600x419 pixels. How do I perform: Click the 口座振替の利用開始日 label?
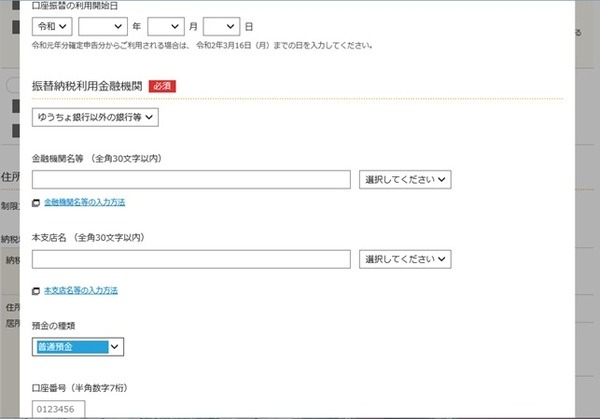75,6
